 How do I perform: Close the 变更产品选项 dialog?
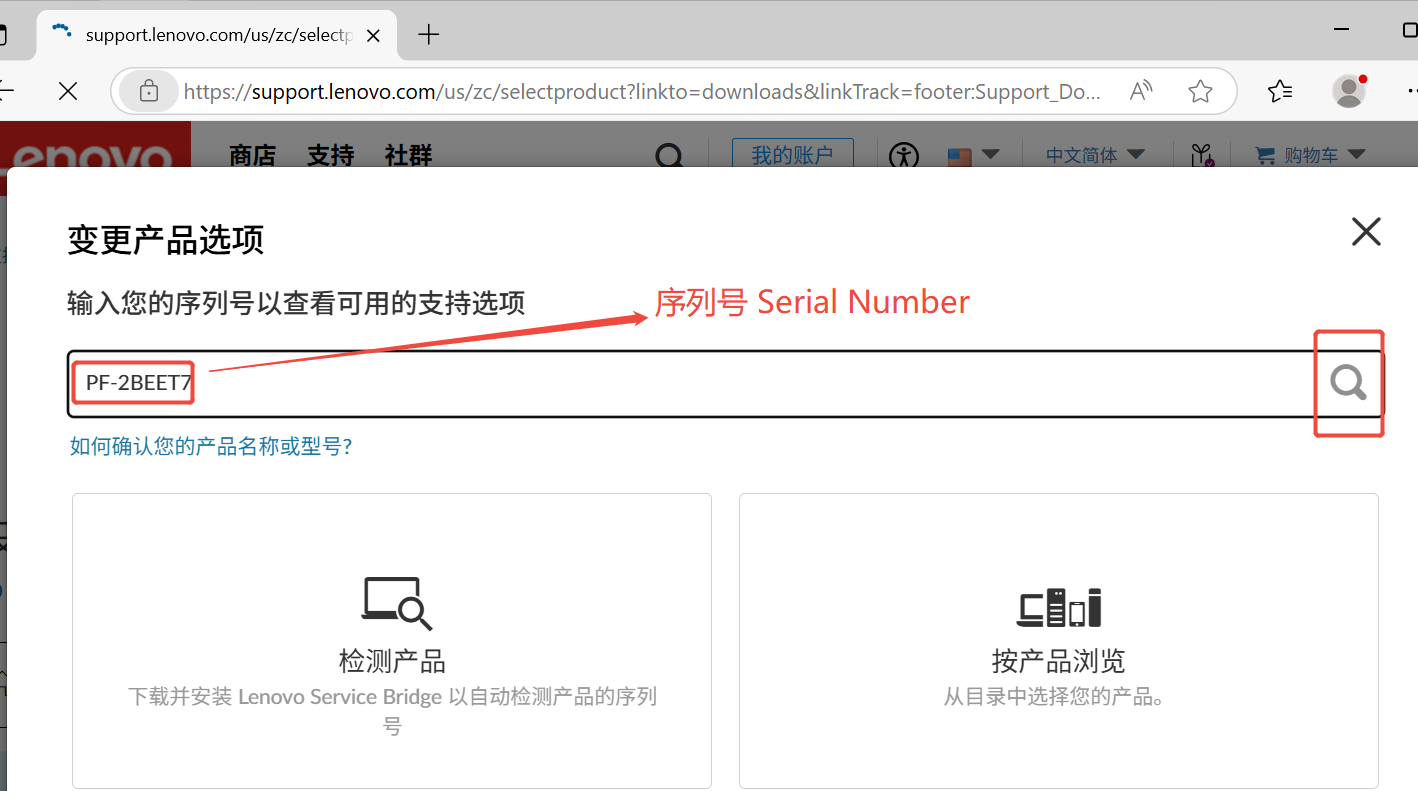coord(1366,232)
